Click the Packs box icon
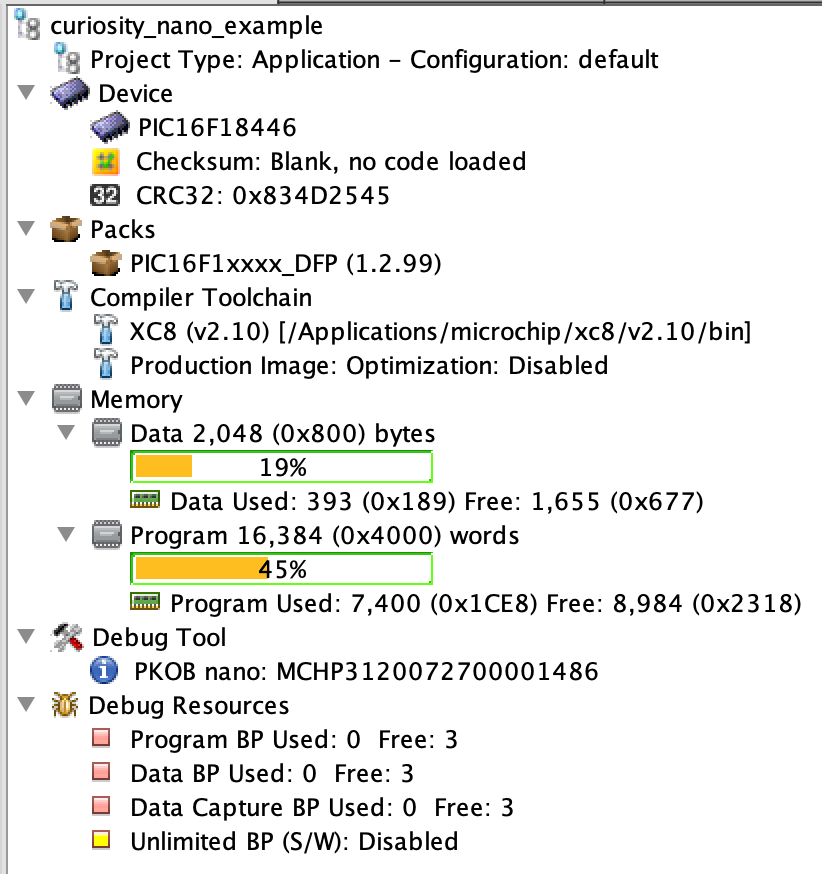 coord(66,229)
